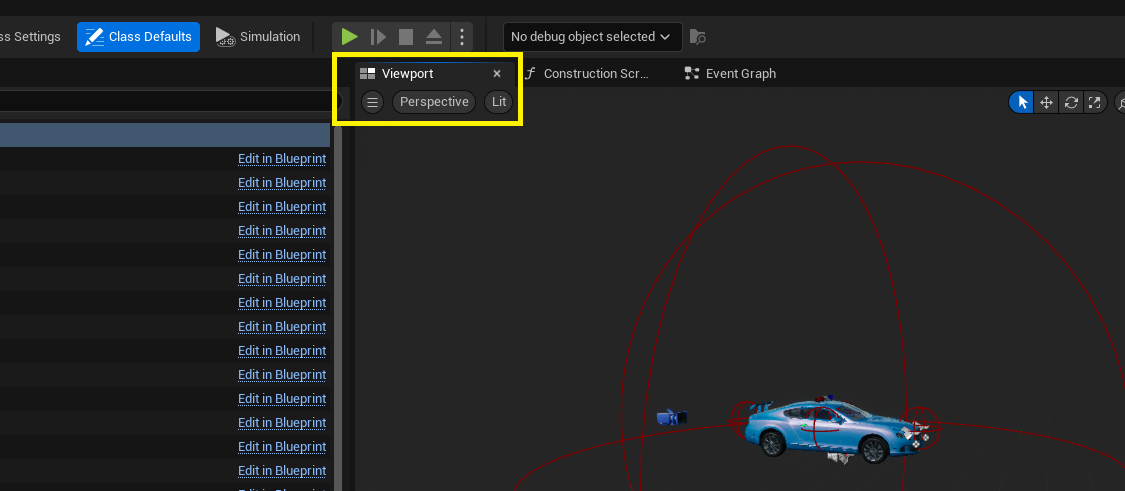This screenshot has height=491, width=1125.
Task: Close the Viewport tab
Action: tap(497, 73)
